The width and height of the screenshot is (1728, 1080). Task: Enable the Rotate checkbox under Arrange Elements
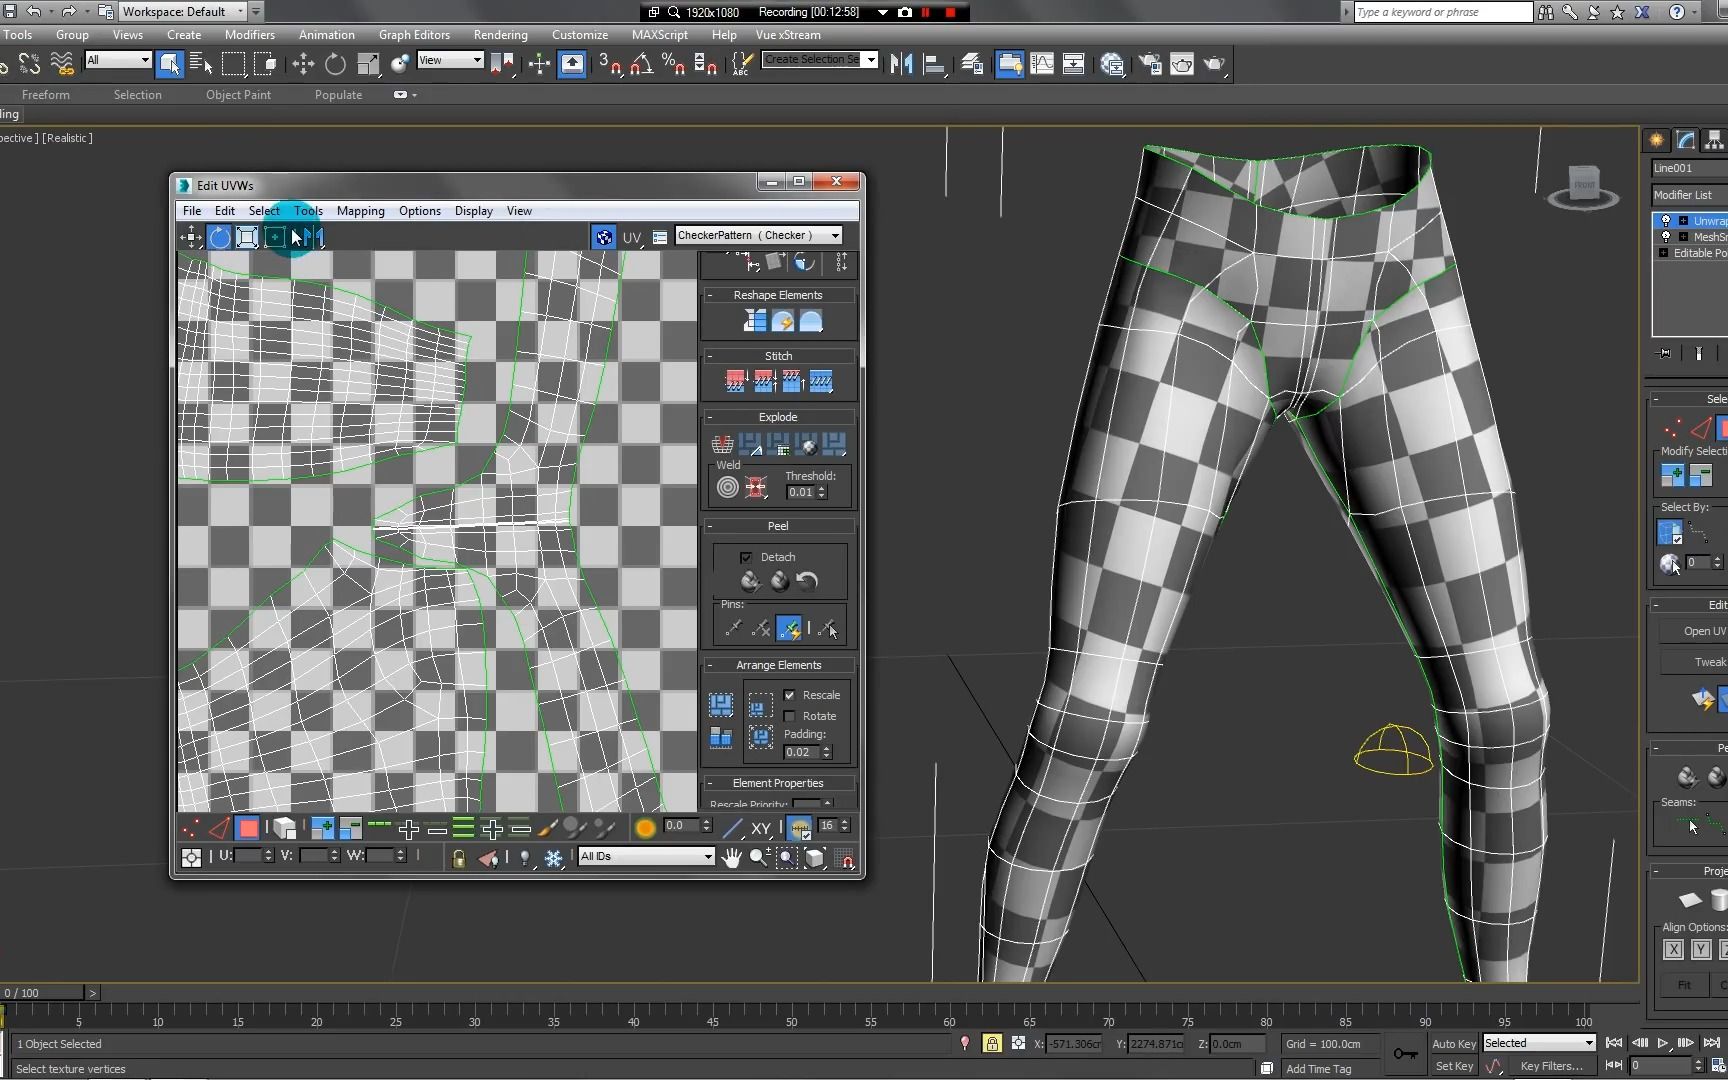click(x=789, y=716)
